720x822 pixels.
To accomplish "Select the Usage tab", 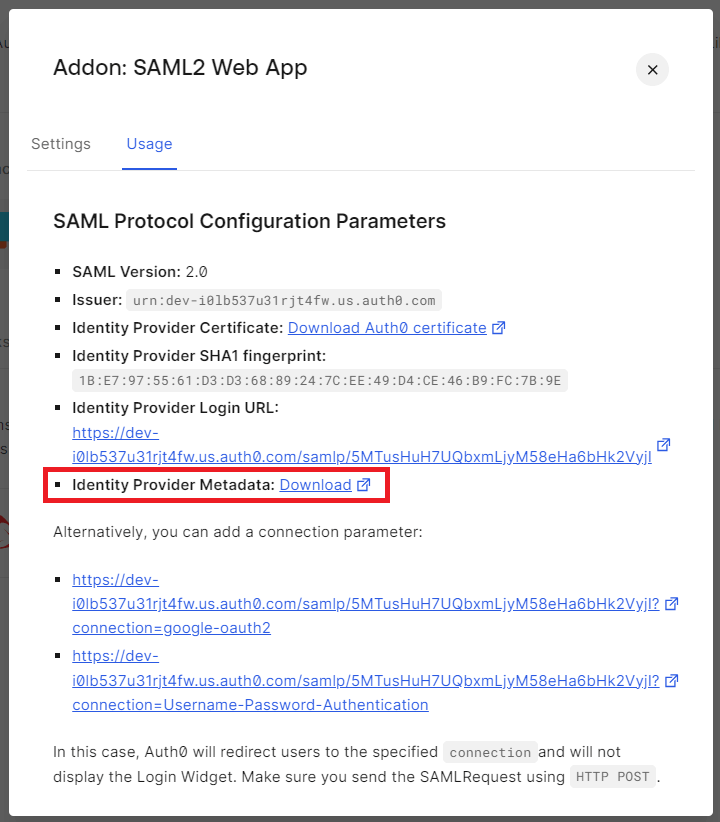I will pos(149,144).
